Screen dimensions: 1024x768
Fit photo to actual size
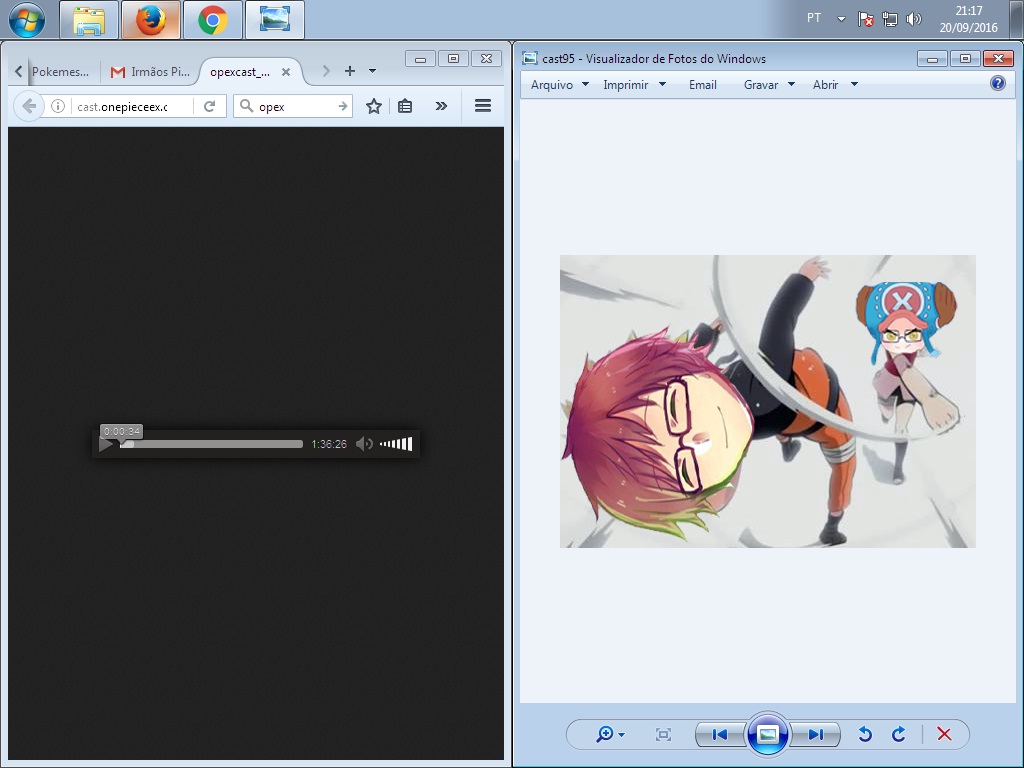click(x=663, y=734)
